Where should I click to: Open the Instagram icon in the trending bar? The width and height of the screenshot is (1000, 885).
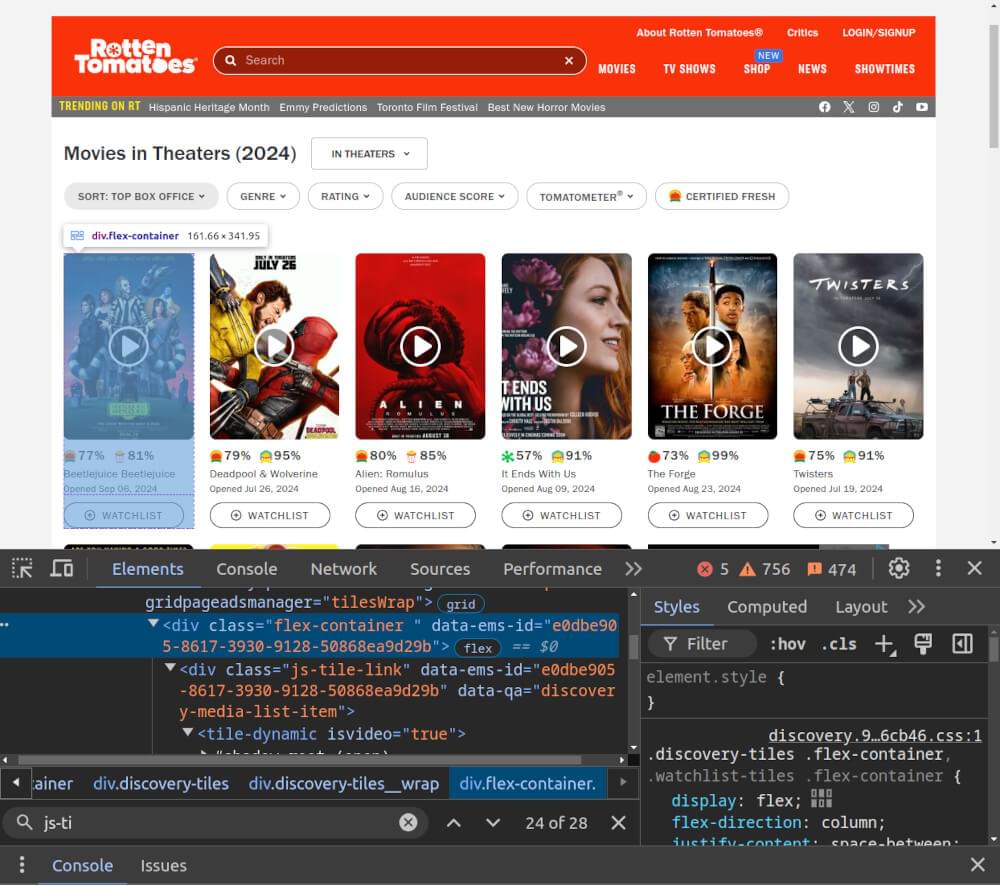pos(872,107)
